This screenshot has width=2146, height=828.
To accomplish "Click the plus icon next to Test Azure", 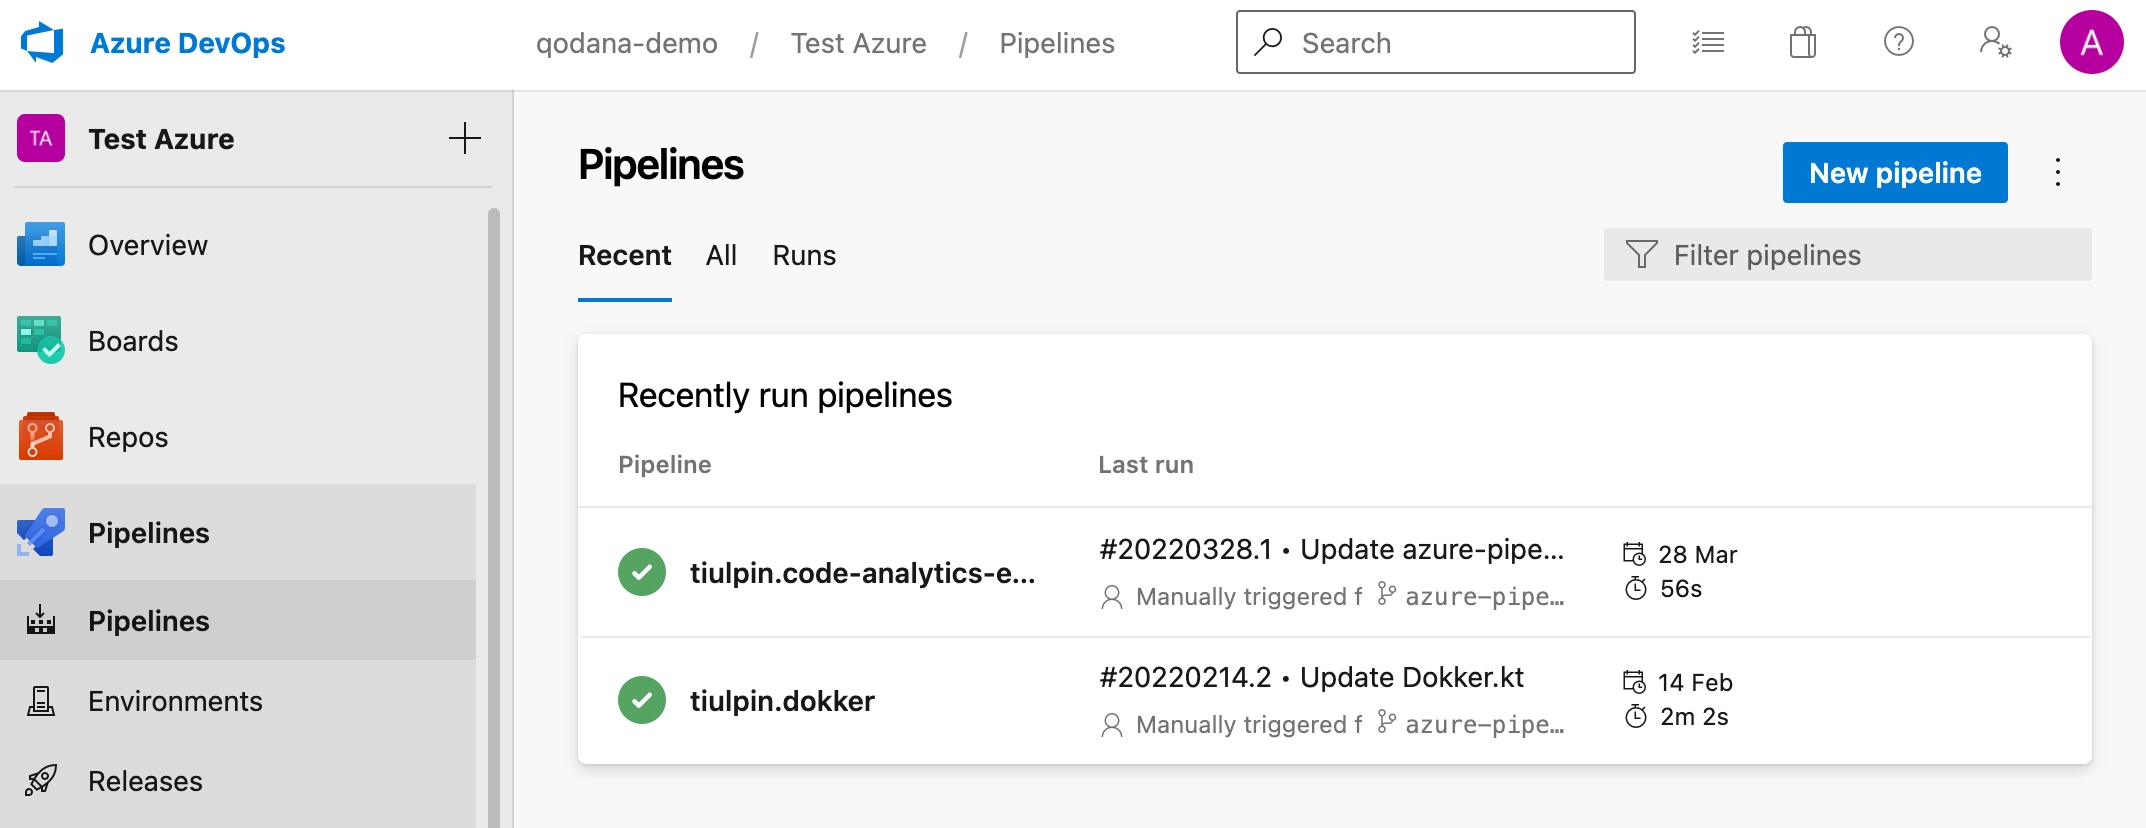I will tap(465, 138).
